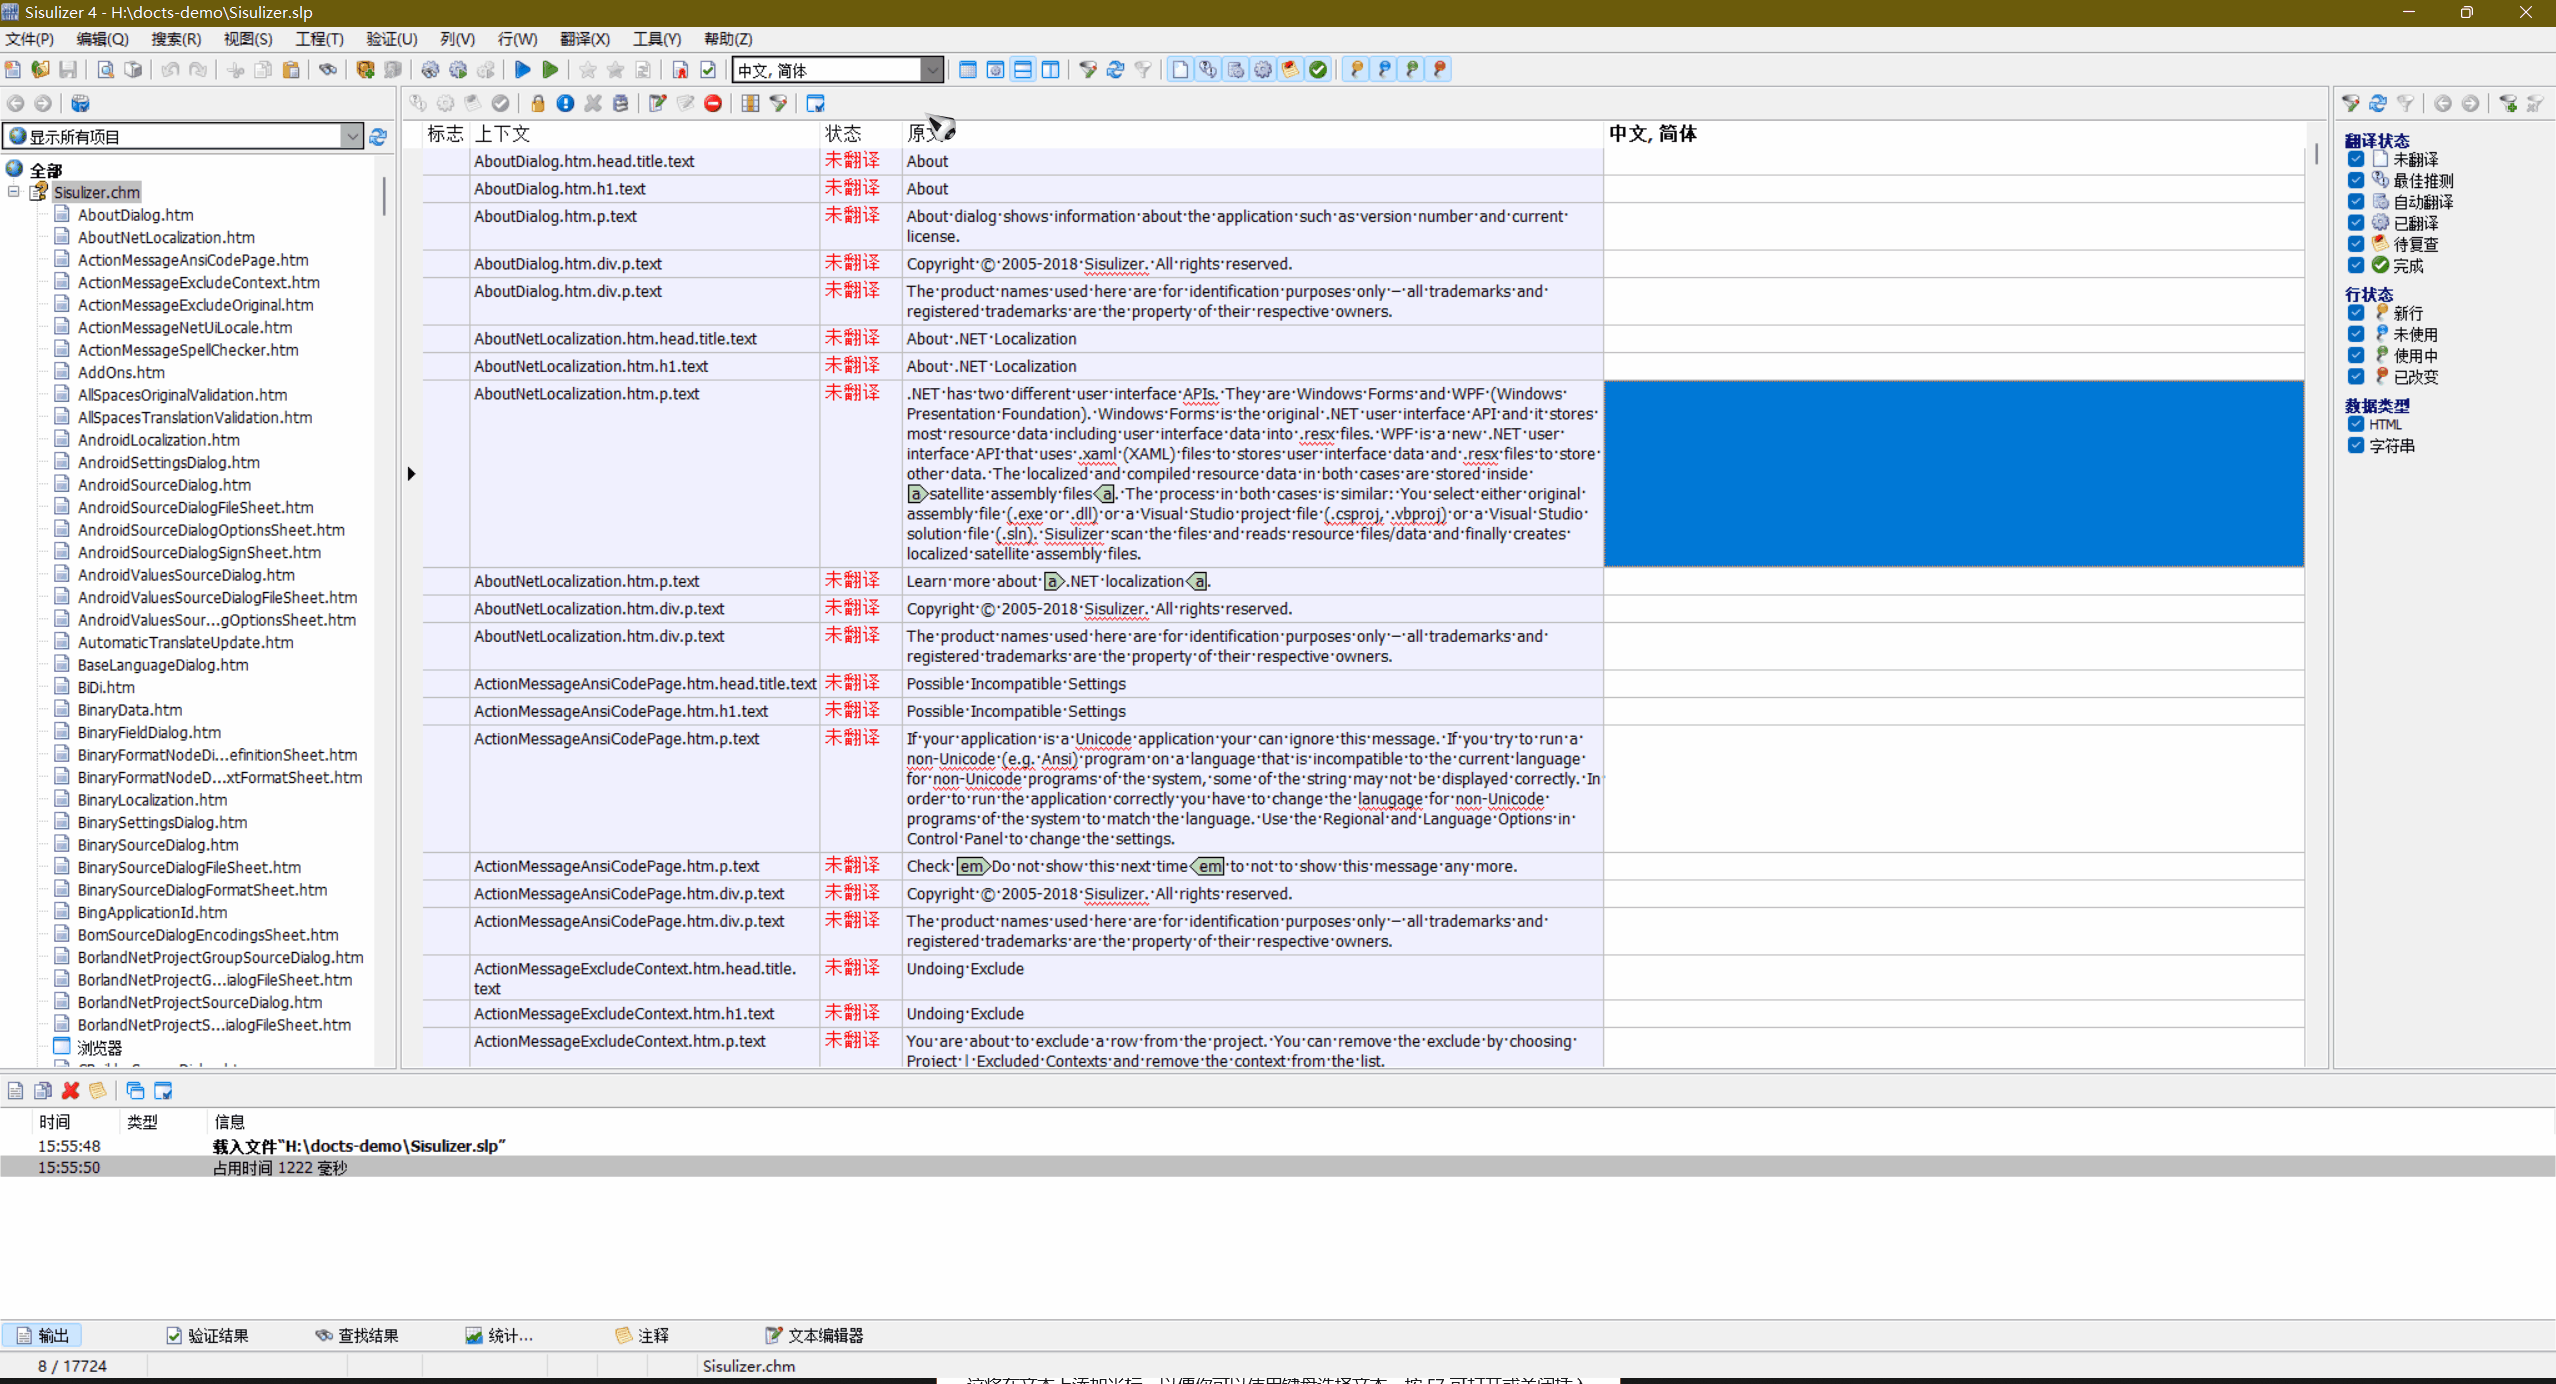Image resolution: width=2556 pixels, height=1384 pixels.
Task: Toggle the 字符串 data type checkbox
Action: [x=2356, y=445]
